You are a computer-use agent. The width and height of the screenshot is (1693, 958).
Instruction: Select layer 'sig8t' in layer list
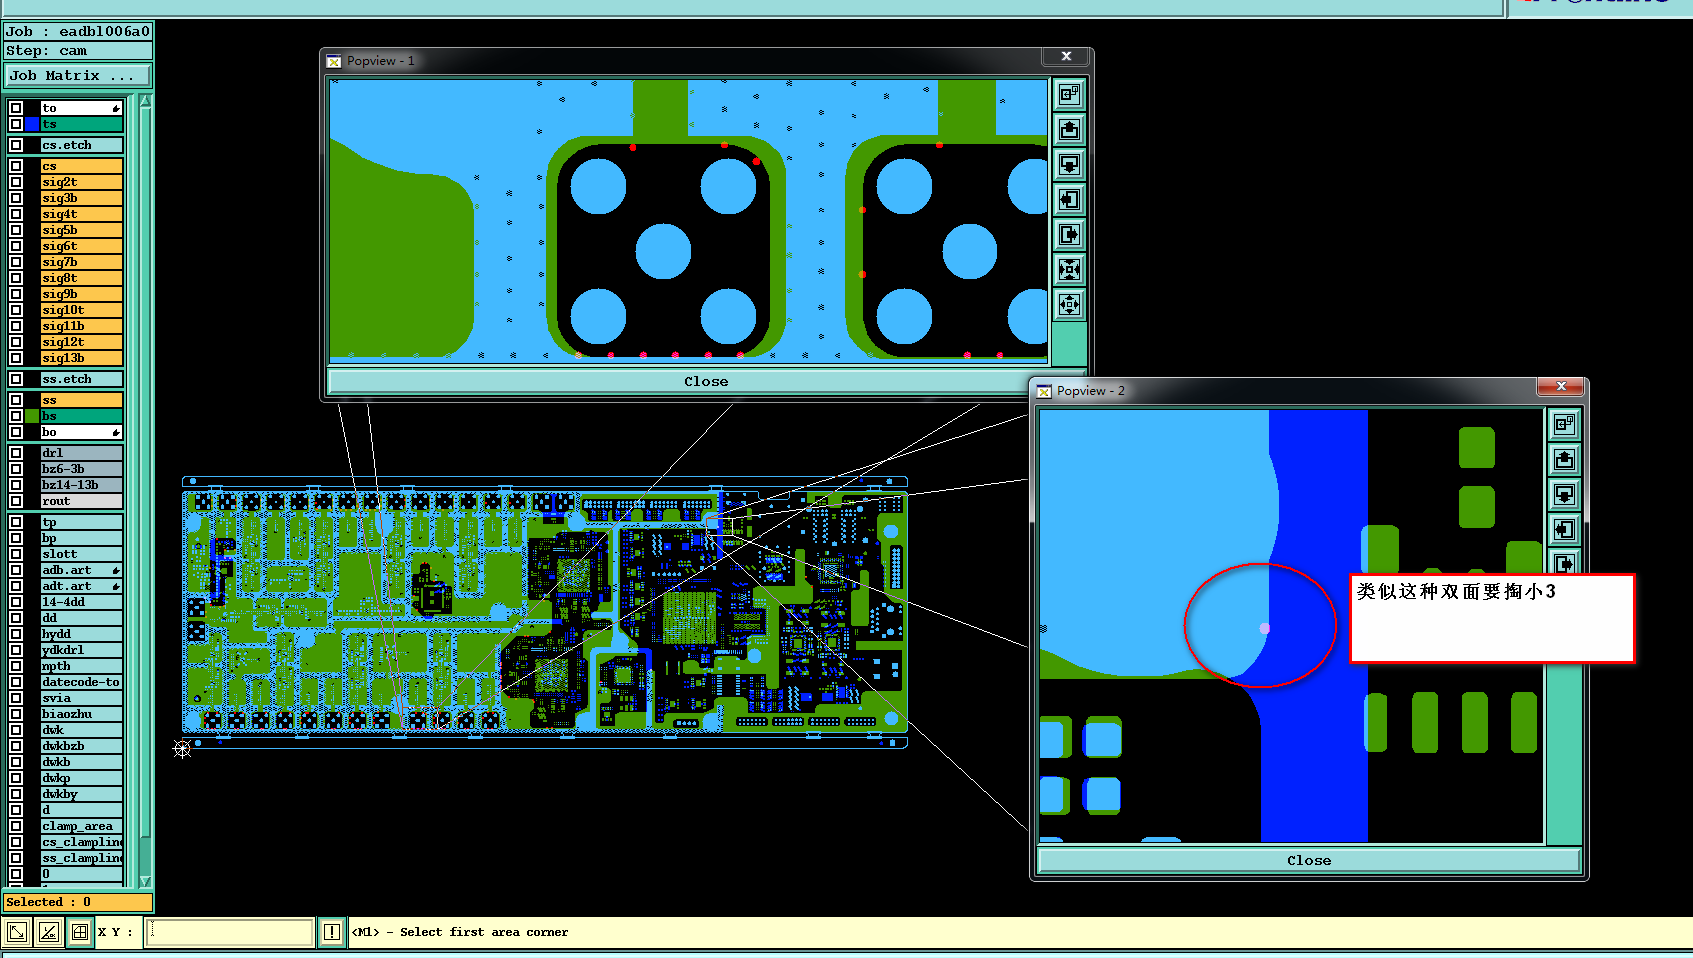81,278
